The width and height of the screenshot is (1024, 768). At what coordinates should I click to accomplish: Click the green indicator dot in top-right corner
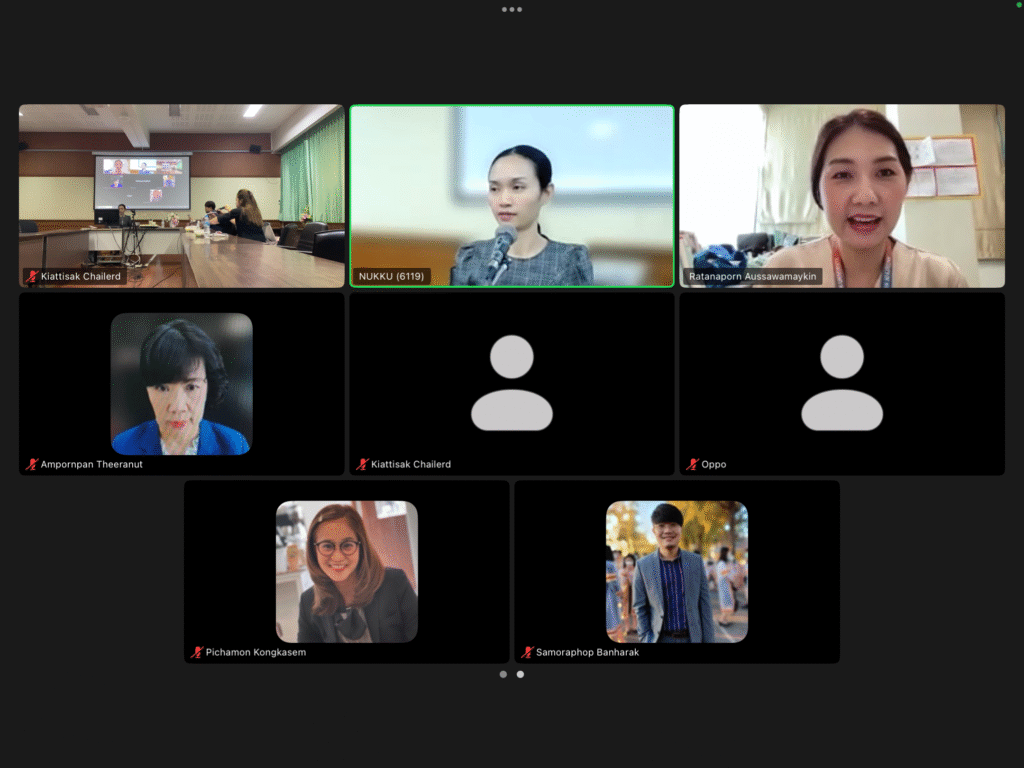click(1018, 6)
